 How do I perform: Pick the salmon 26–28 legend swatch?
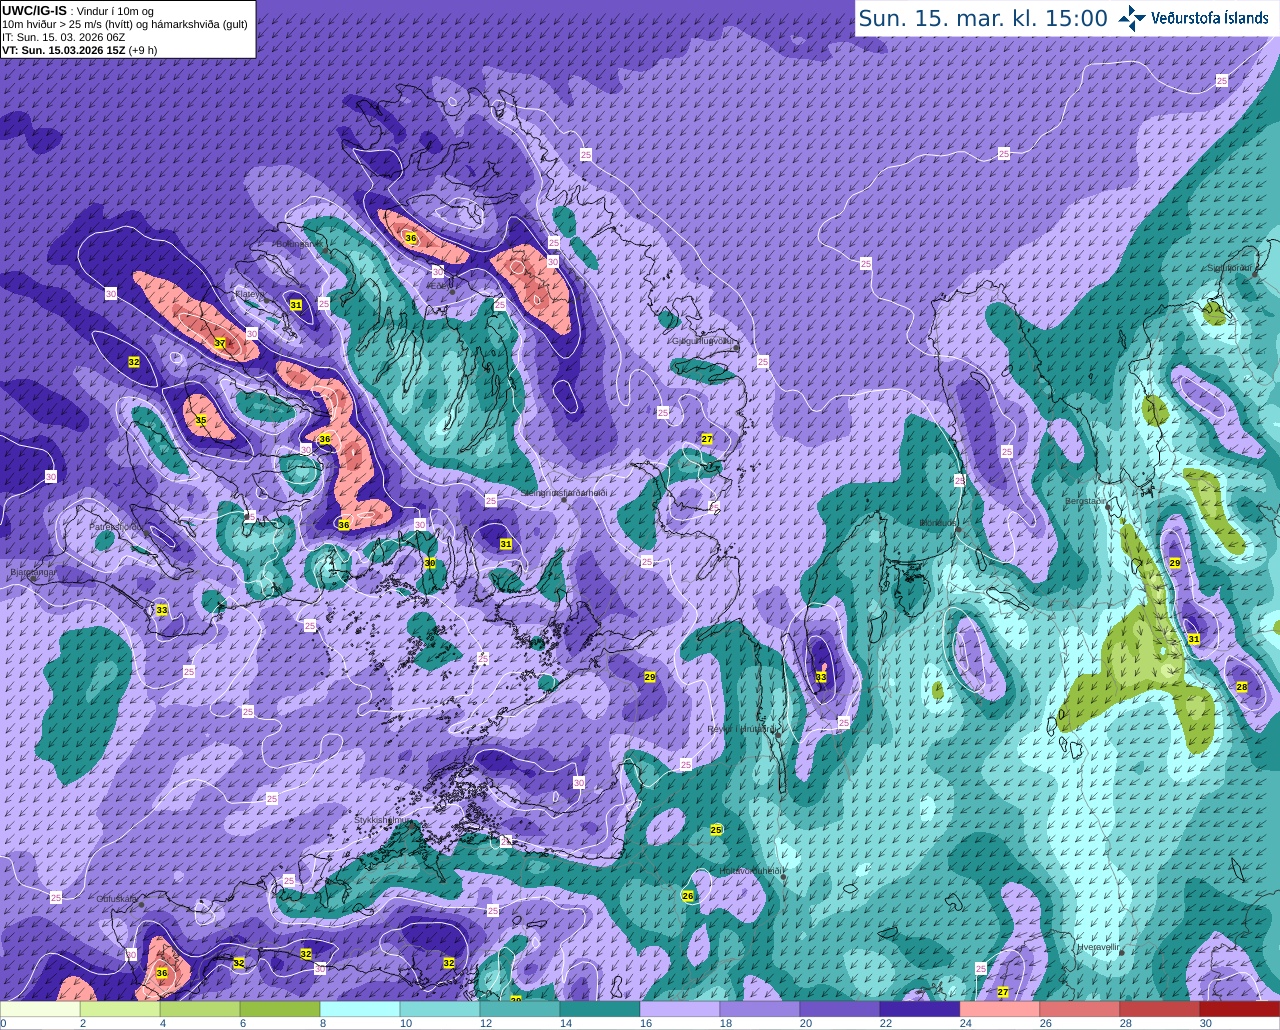1080,1009
